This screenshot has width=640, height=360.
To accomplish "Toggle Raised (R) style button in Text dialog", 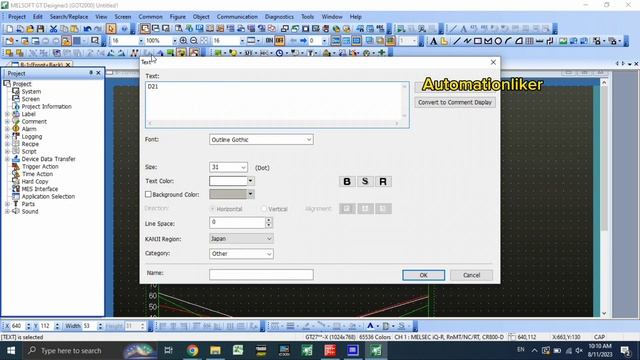I will tap(383, 181).
